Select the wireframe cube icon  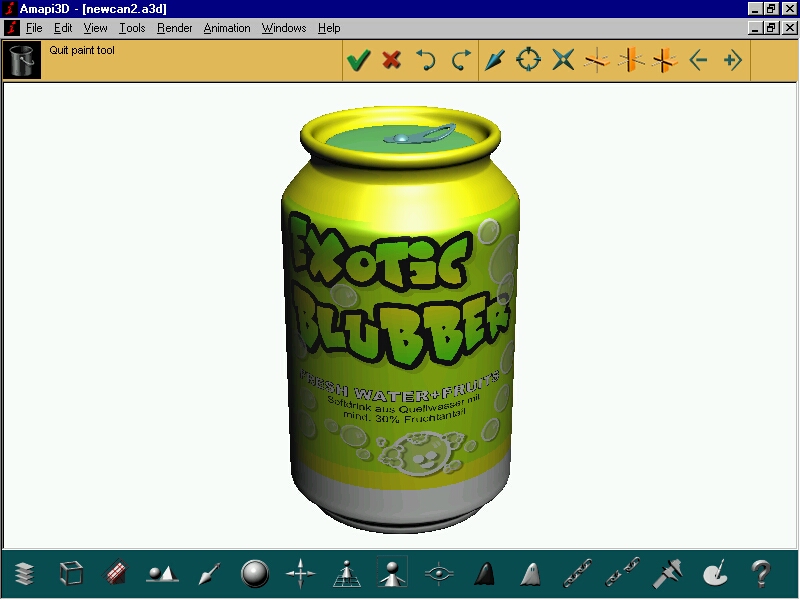coord(71,574)
